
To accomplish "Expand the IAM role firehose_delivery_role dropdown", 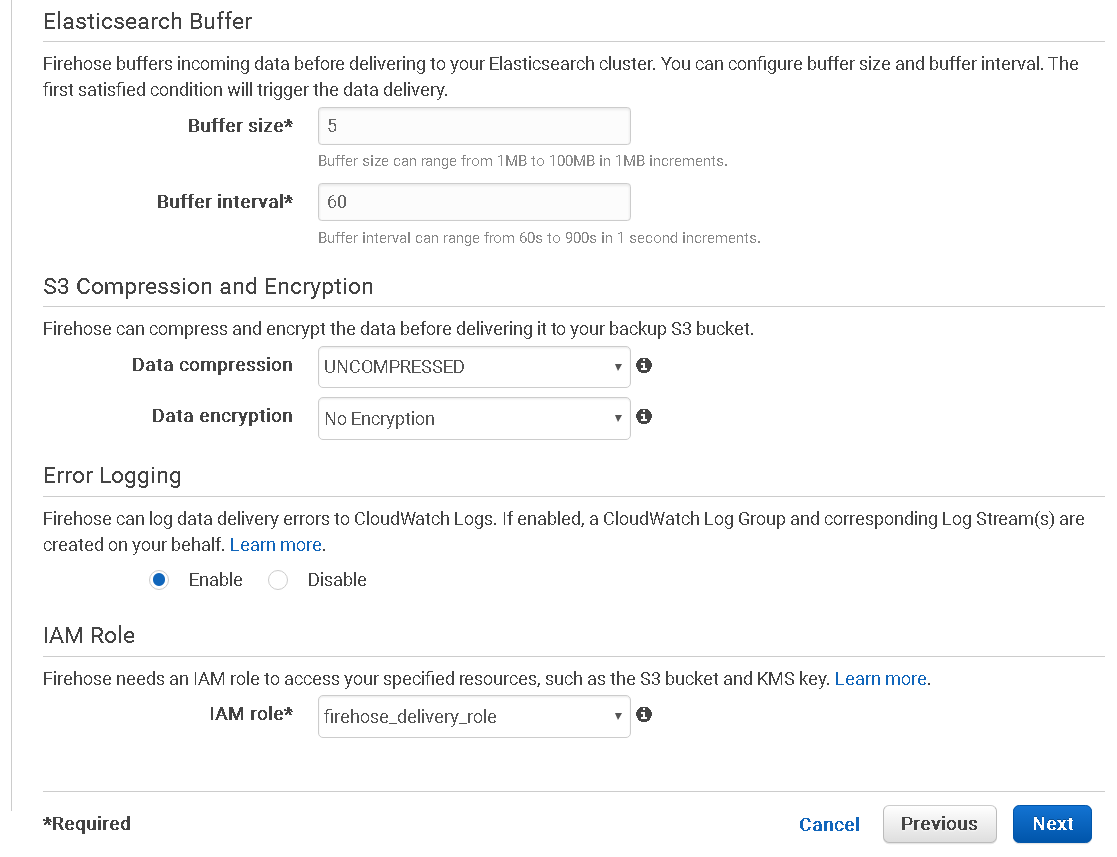I will (x=474, y=716).
